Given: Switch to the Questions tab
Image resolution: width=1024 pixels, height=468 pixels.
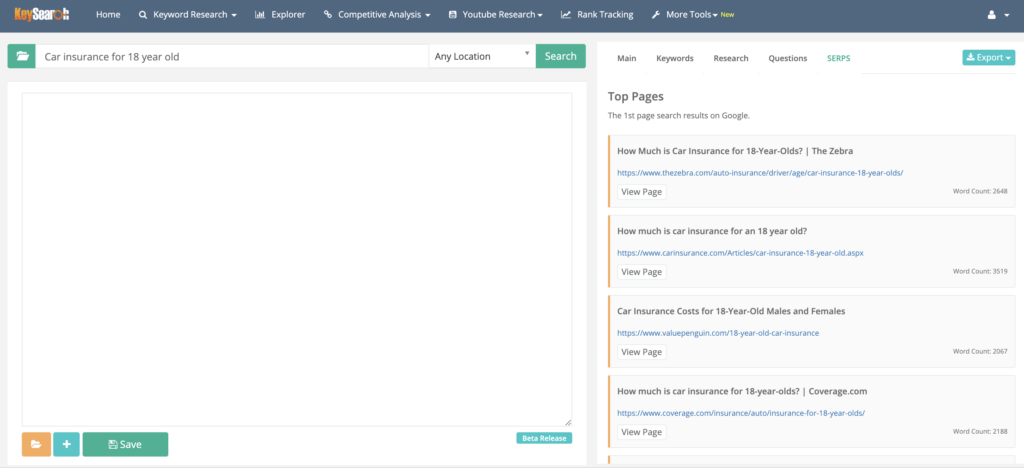Looking at the screenshot, I should [x=788, y=58].
